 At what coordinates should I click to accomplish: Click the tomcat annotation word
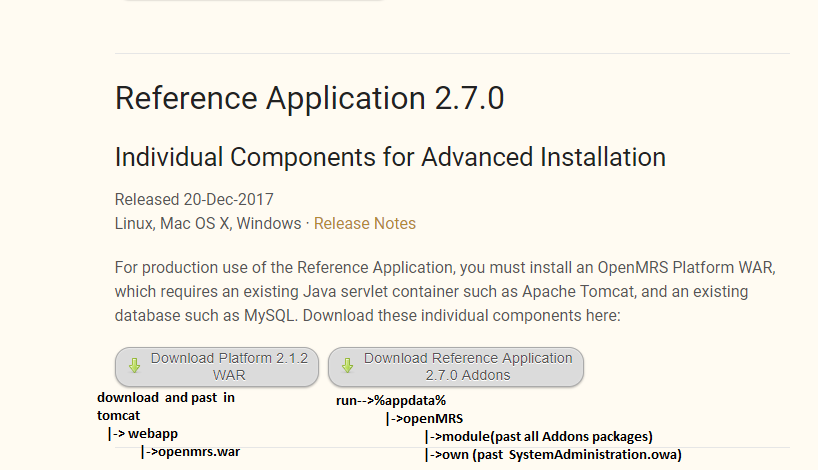118,416
